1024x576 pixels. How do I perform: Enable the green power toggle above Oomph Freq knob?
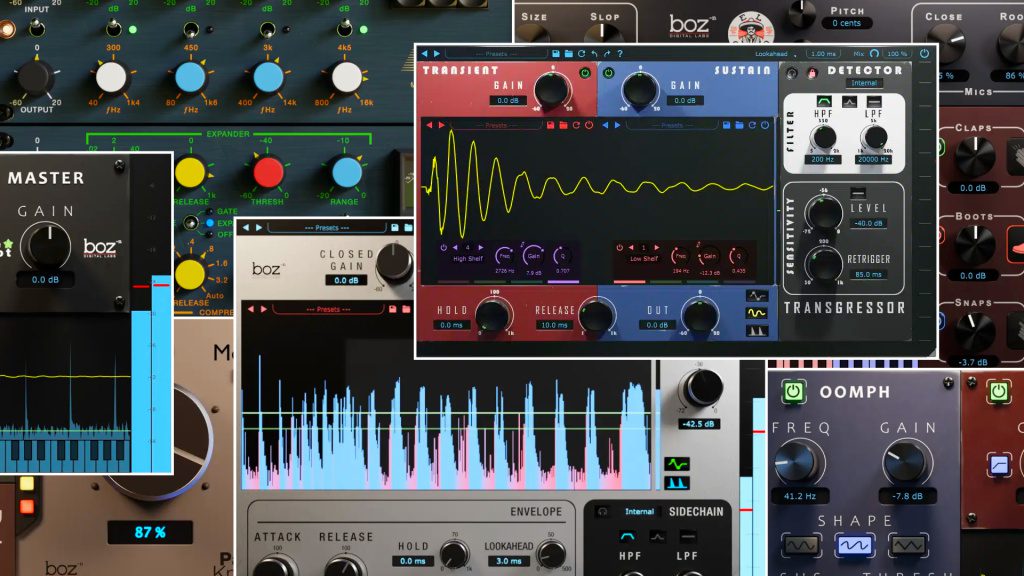point(794,393)
